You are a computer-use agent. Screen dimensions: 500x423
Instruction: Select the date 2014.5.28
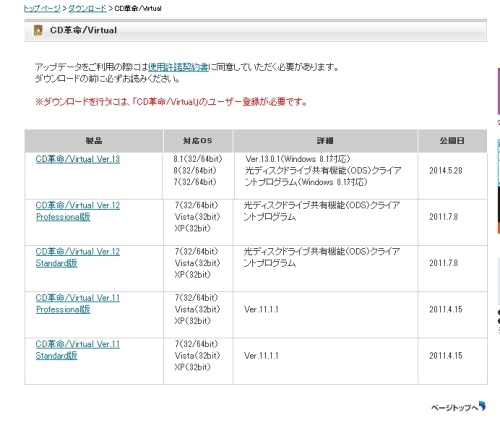pyautogui.click(x=446, y=171)
